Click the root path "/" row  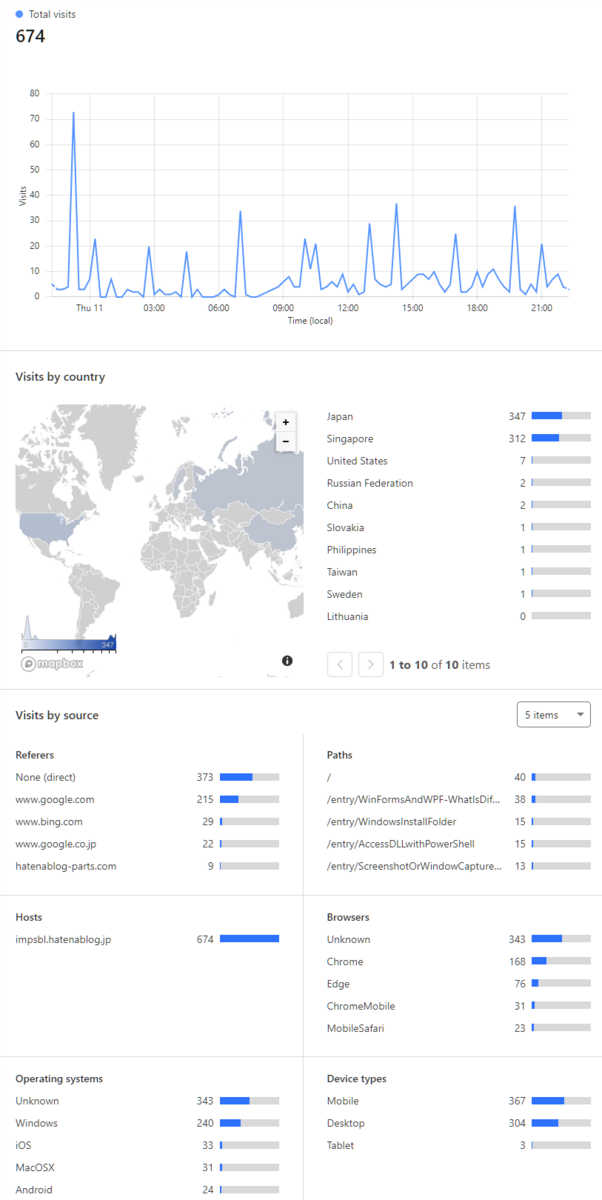click(x=459, y=777)
